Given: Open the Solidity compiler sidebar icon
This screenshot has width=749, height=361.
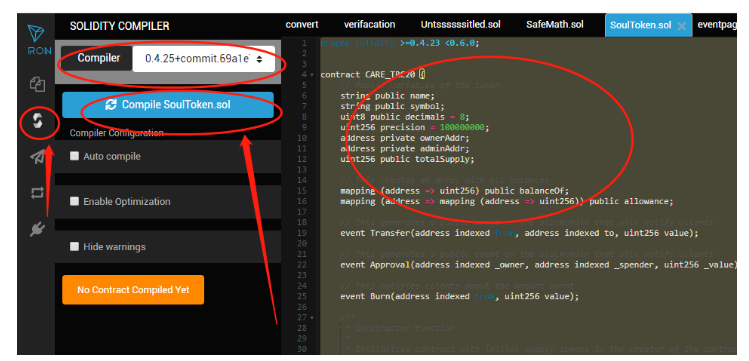Looking at the screenshot, I should tap(38, 122).
